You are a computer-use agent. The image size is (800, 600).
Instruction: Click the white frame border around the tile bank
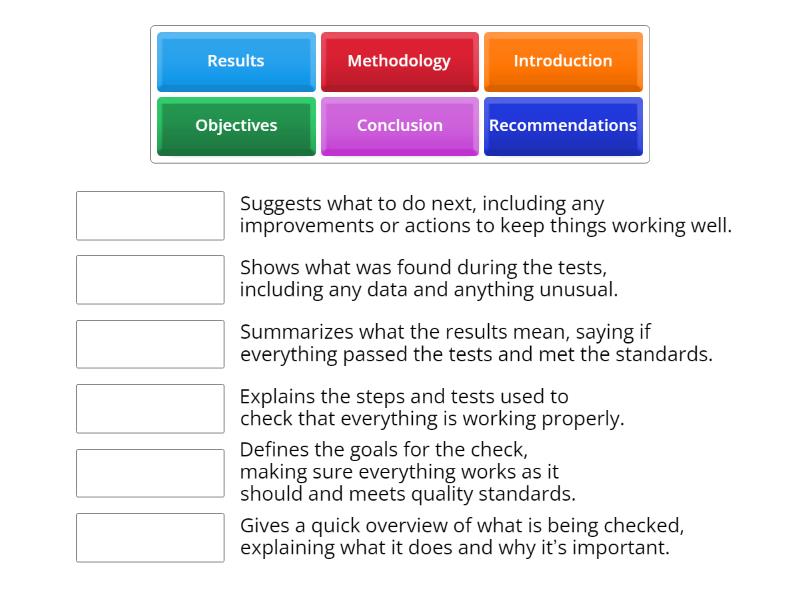point(400,160)
